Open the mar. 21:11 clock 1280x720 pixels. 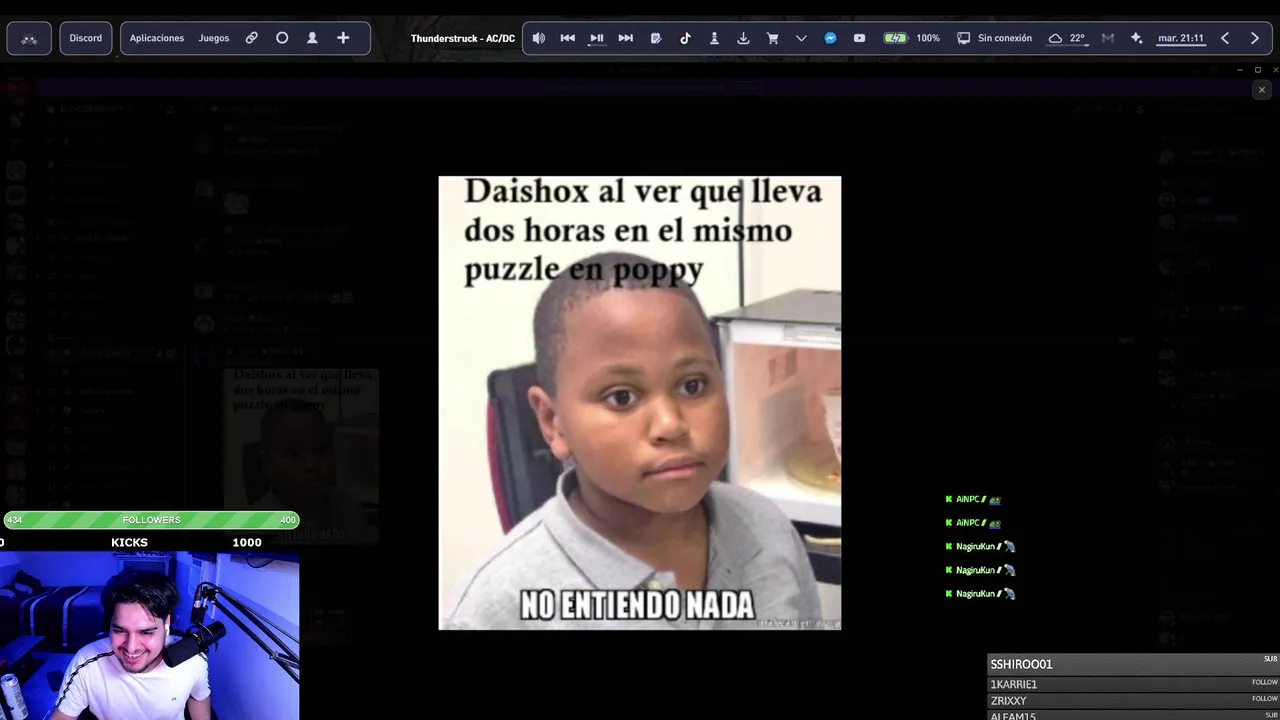tap(1181, 38)
